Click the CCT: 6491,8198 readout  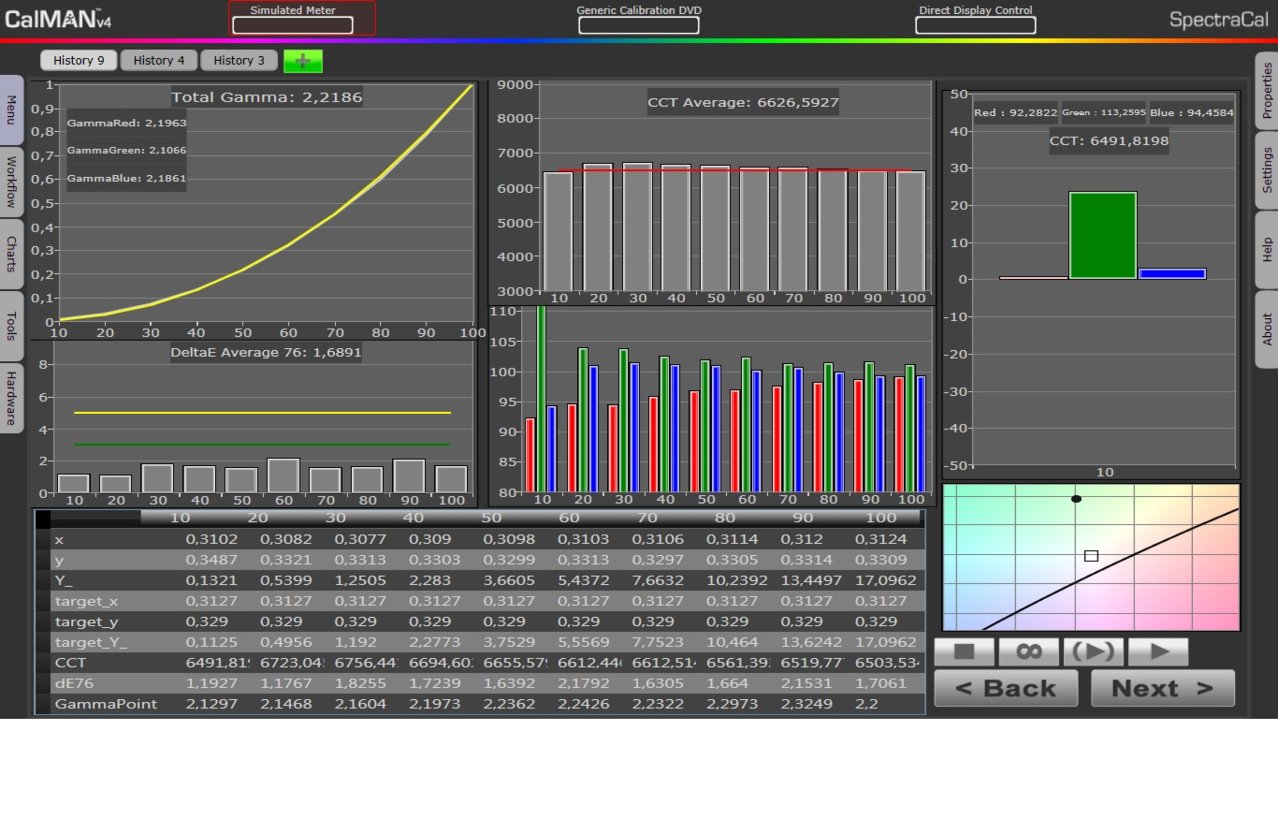pos(1109,141)
